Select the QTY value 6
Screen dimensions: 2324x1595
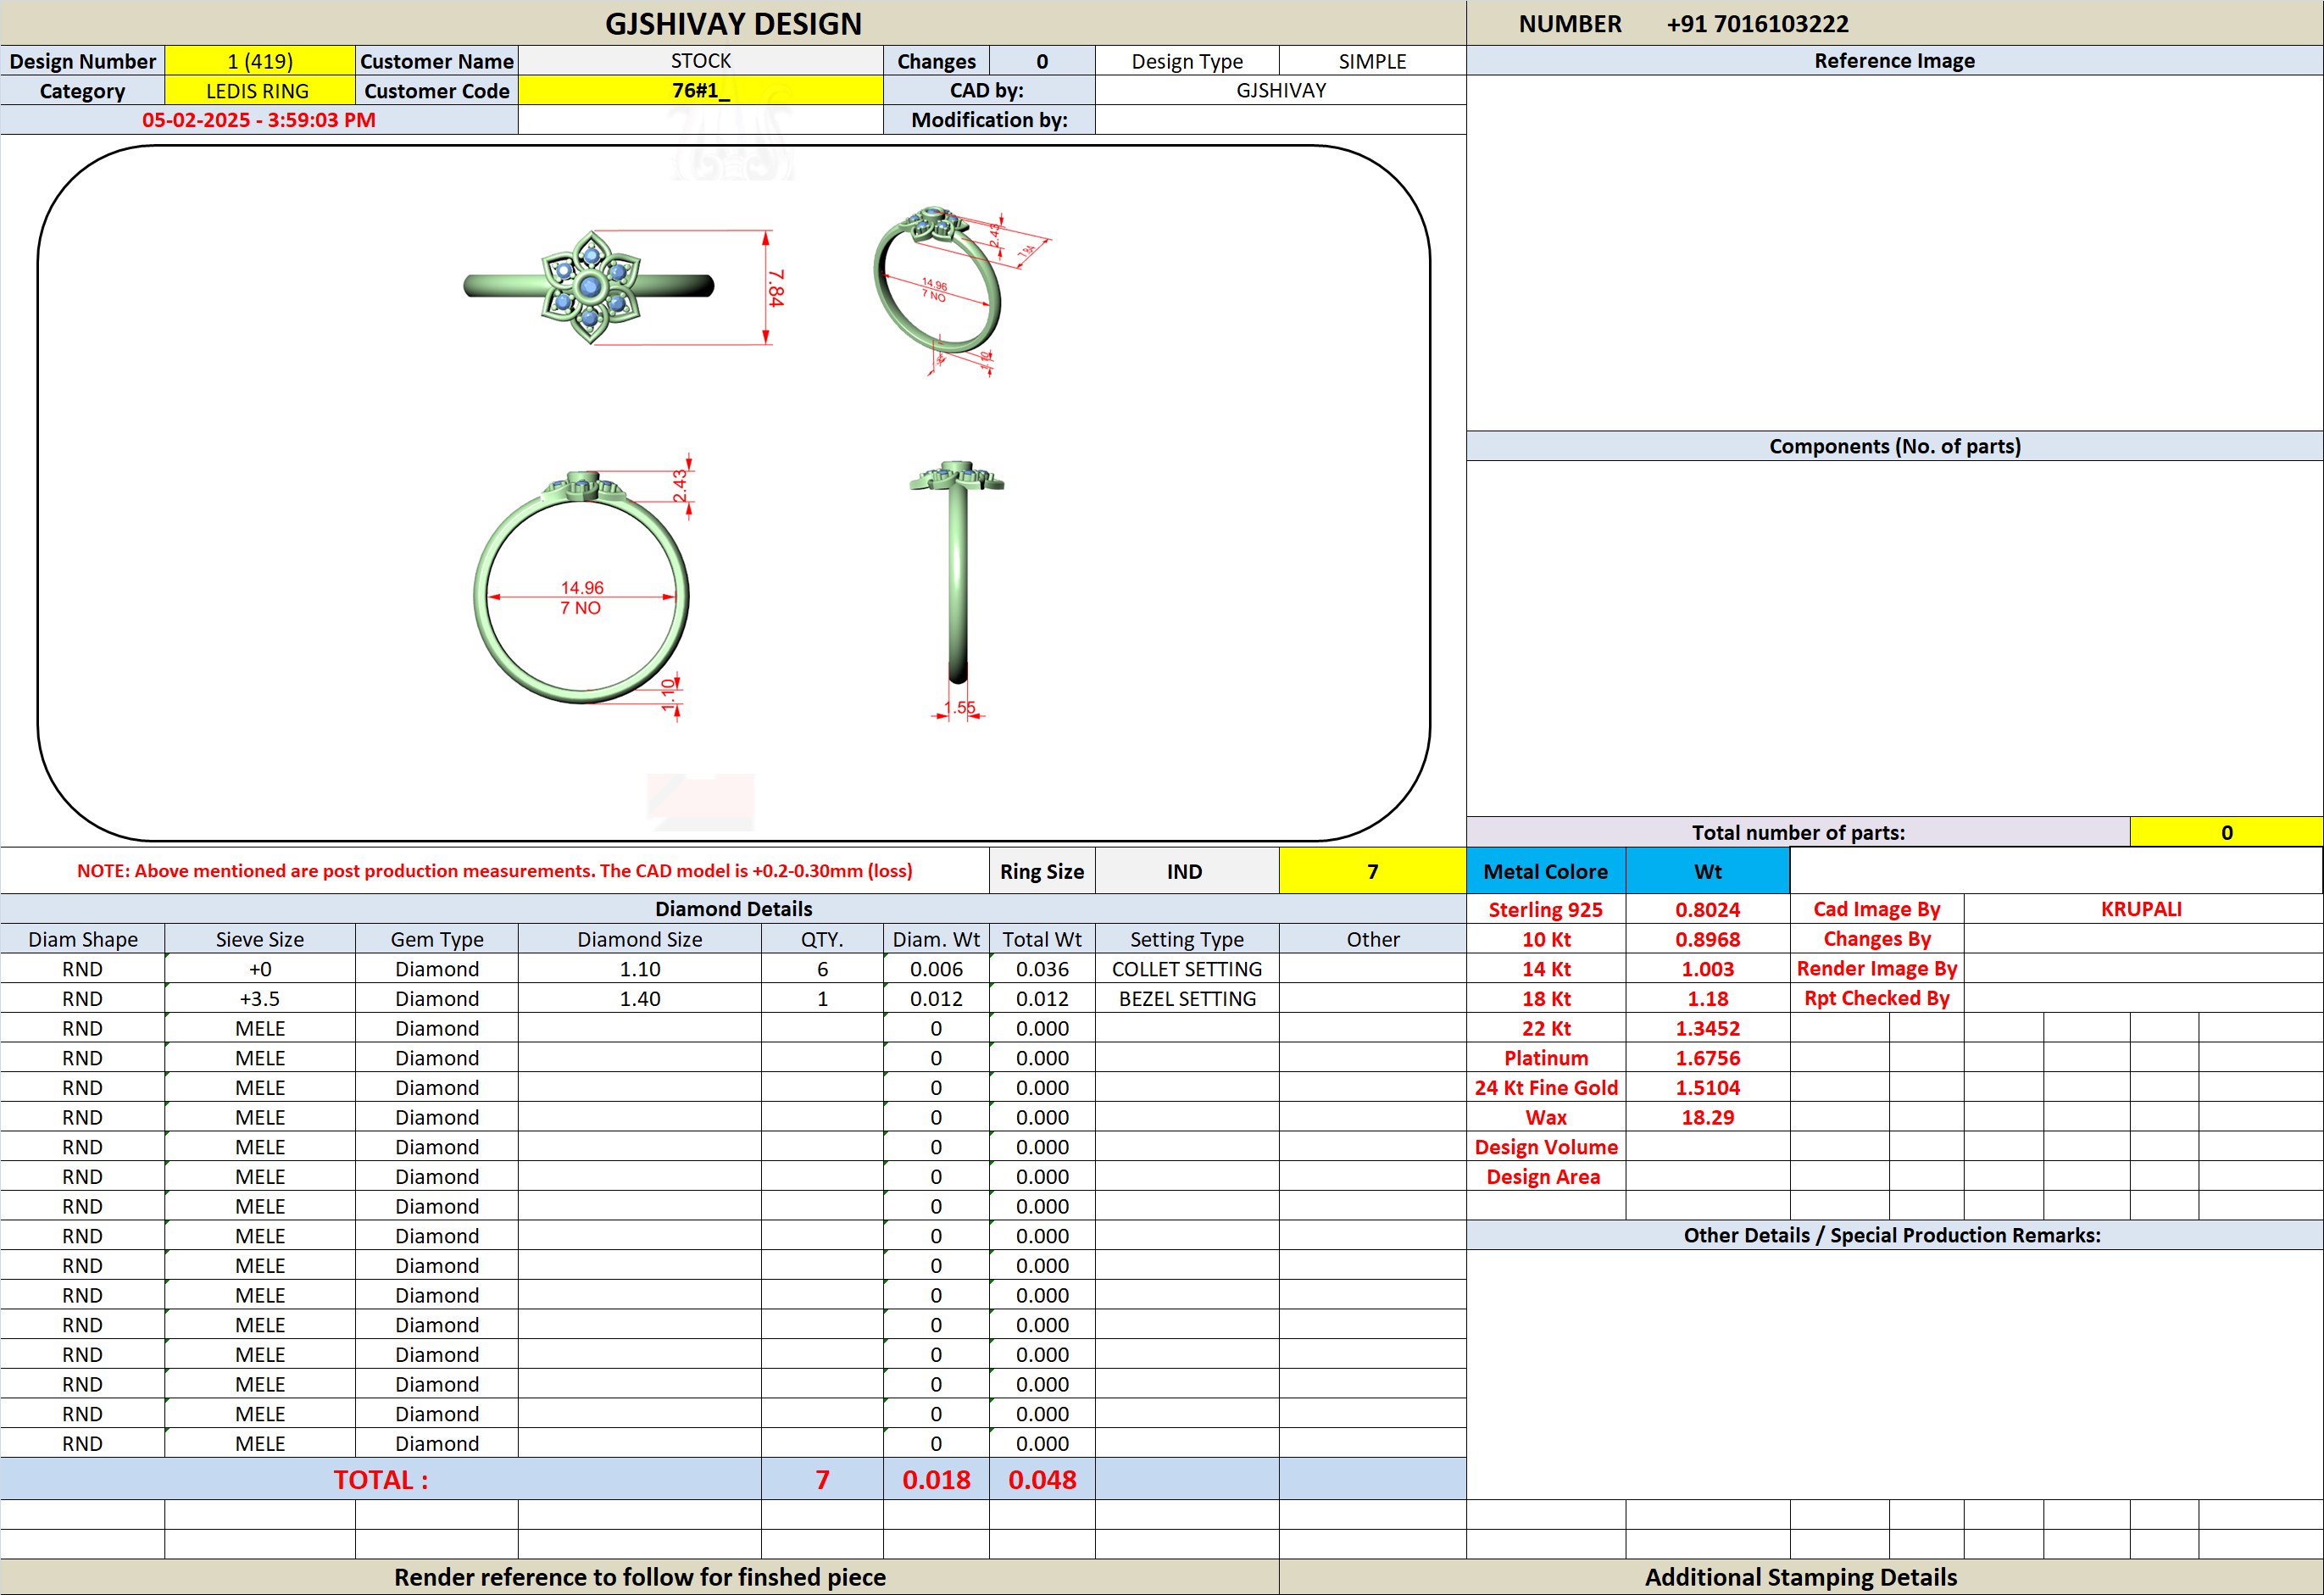[822, 969]
